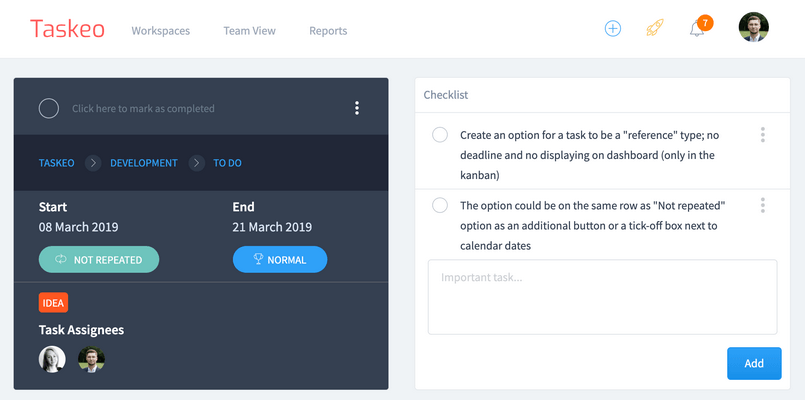The height and width of the screenshot is (400, 805).
Task: Open the user profile avatar menu
Action: (x=753, y=28)
